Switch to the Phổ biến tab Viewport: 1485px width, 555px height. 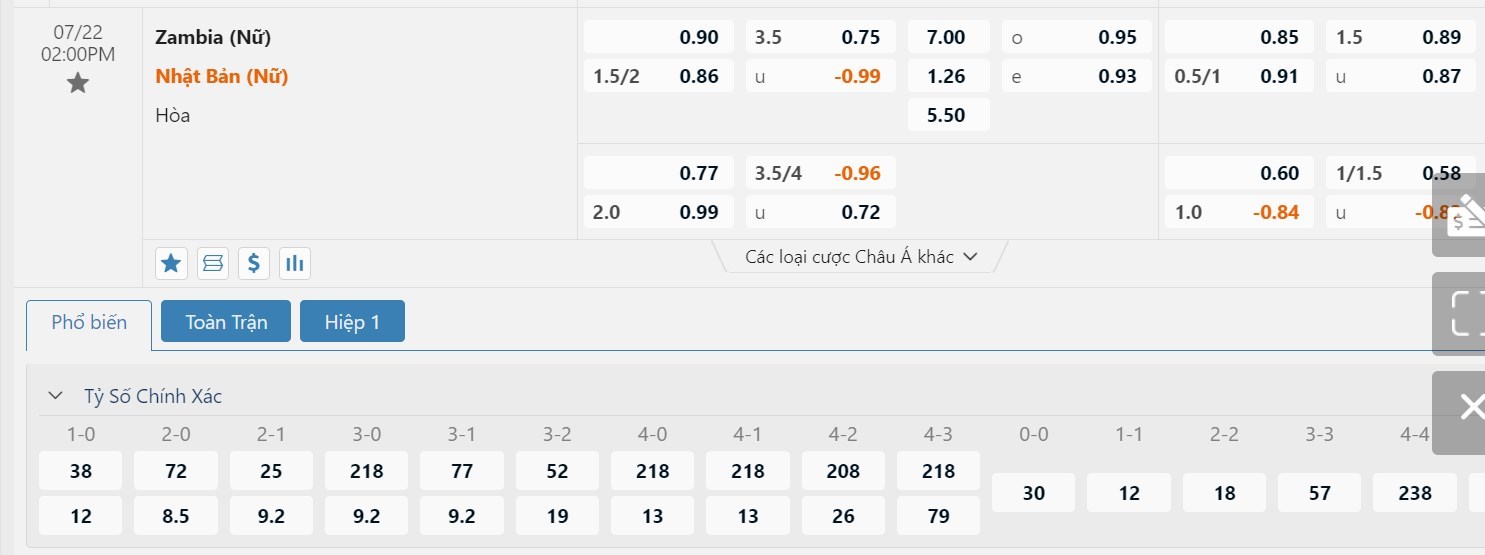click(x=89, y=323)
